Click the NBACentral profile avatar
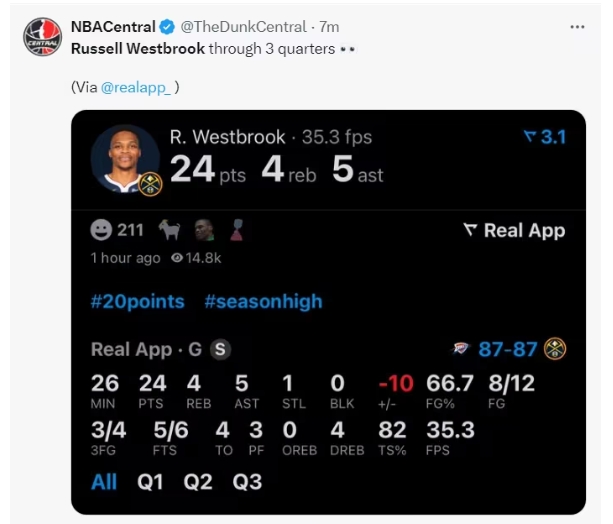Image resolution: width=613 pixels, height=524 pixels. [42, 37]
